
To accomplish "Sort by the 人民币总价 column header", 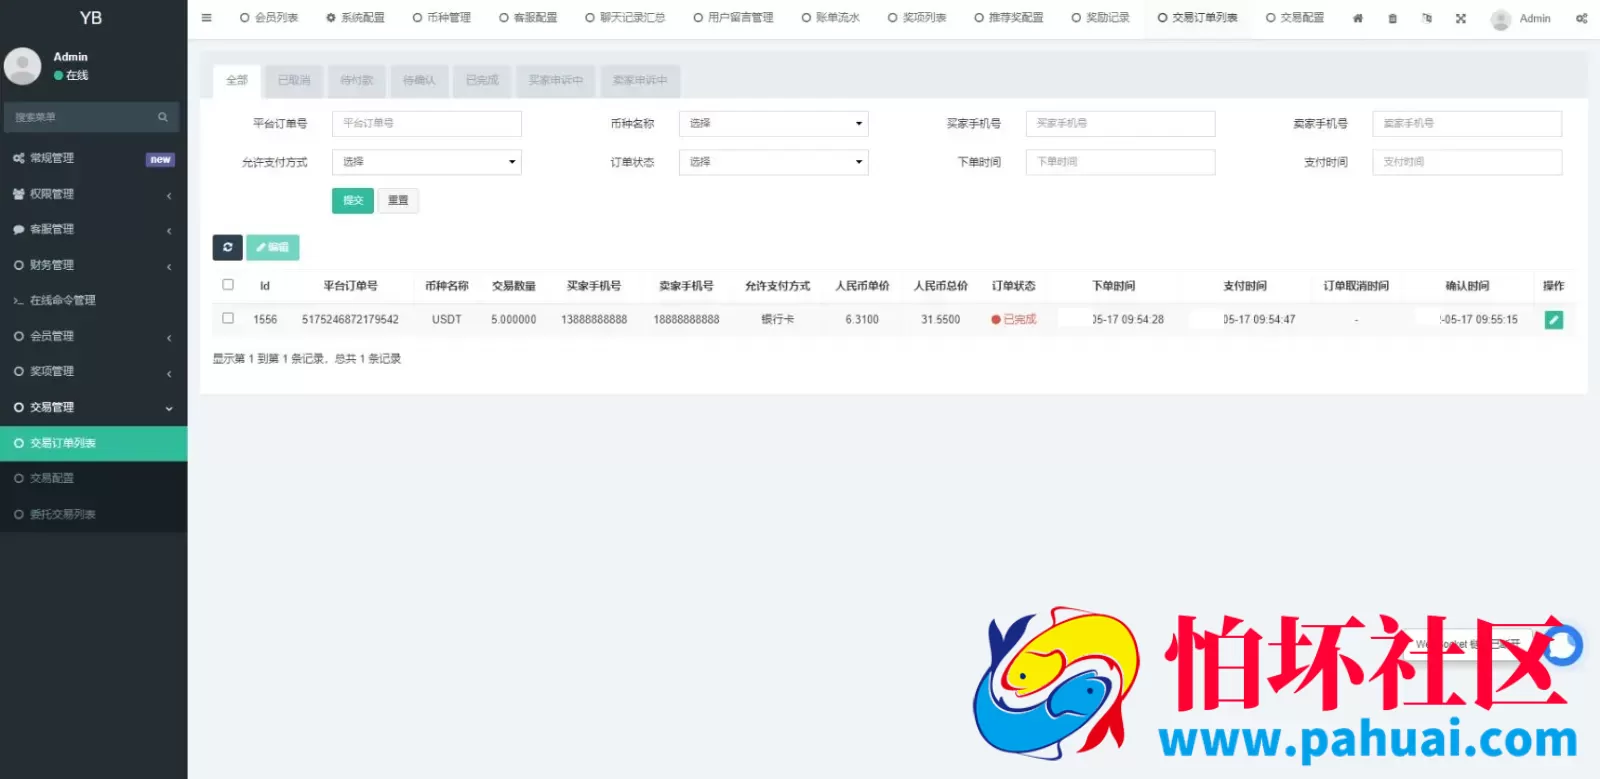I will [x=940, y=286].
